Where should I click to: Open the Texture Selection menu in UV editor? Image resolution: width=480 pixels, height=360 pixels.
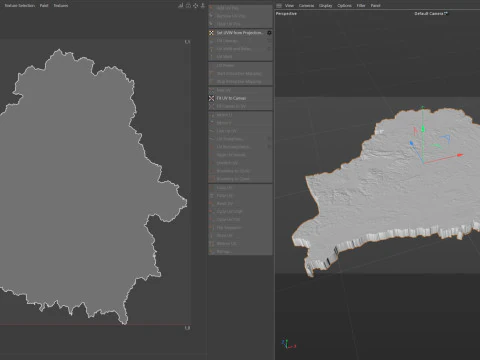pos(20,5)
